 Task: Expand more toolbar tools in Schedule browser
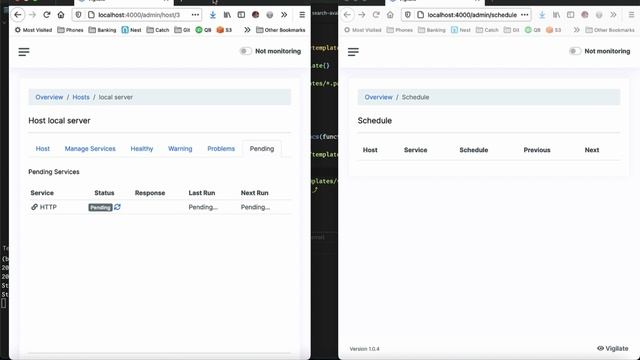click(613, 15)
